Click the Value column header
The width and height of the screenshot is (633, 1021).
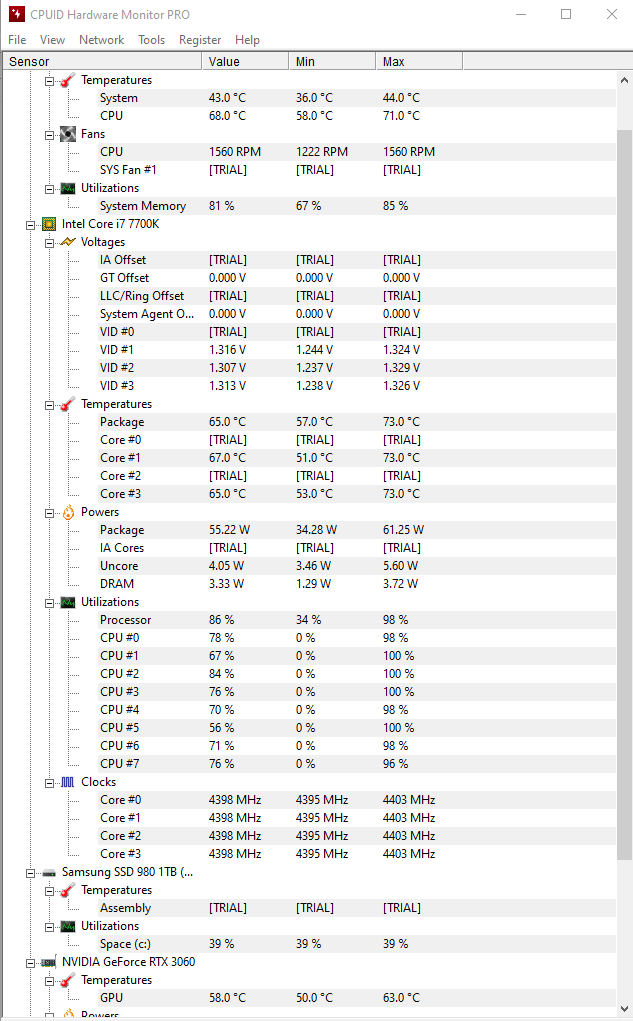click(x=245, y=61)
